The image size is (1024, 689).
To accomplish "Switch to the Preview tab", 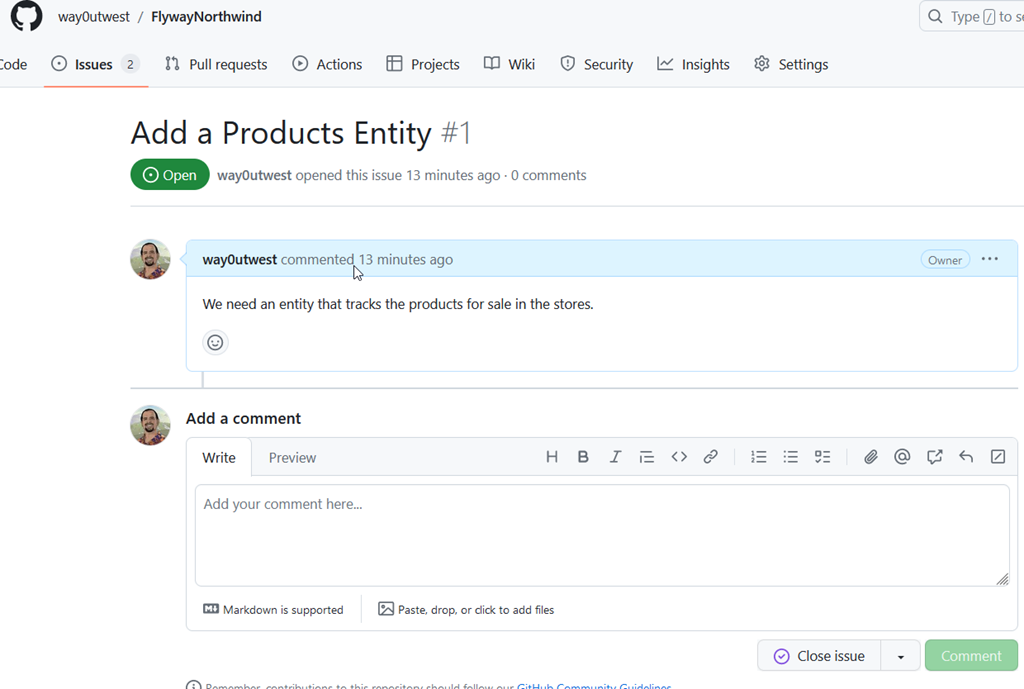I will [x=292, y=458].
